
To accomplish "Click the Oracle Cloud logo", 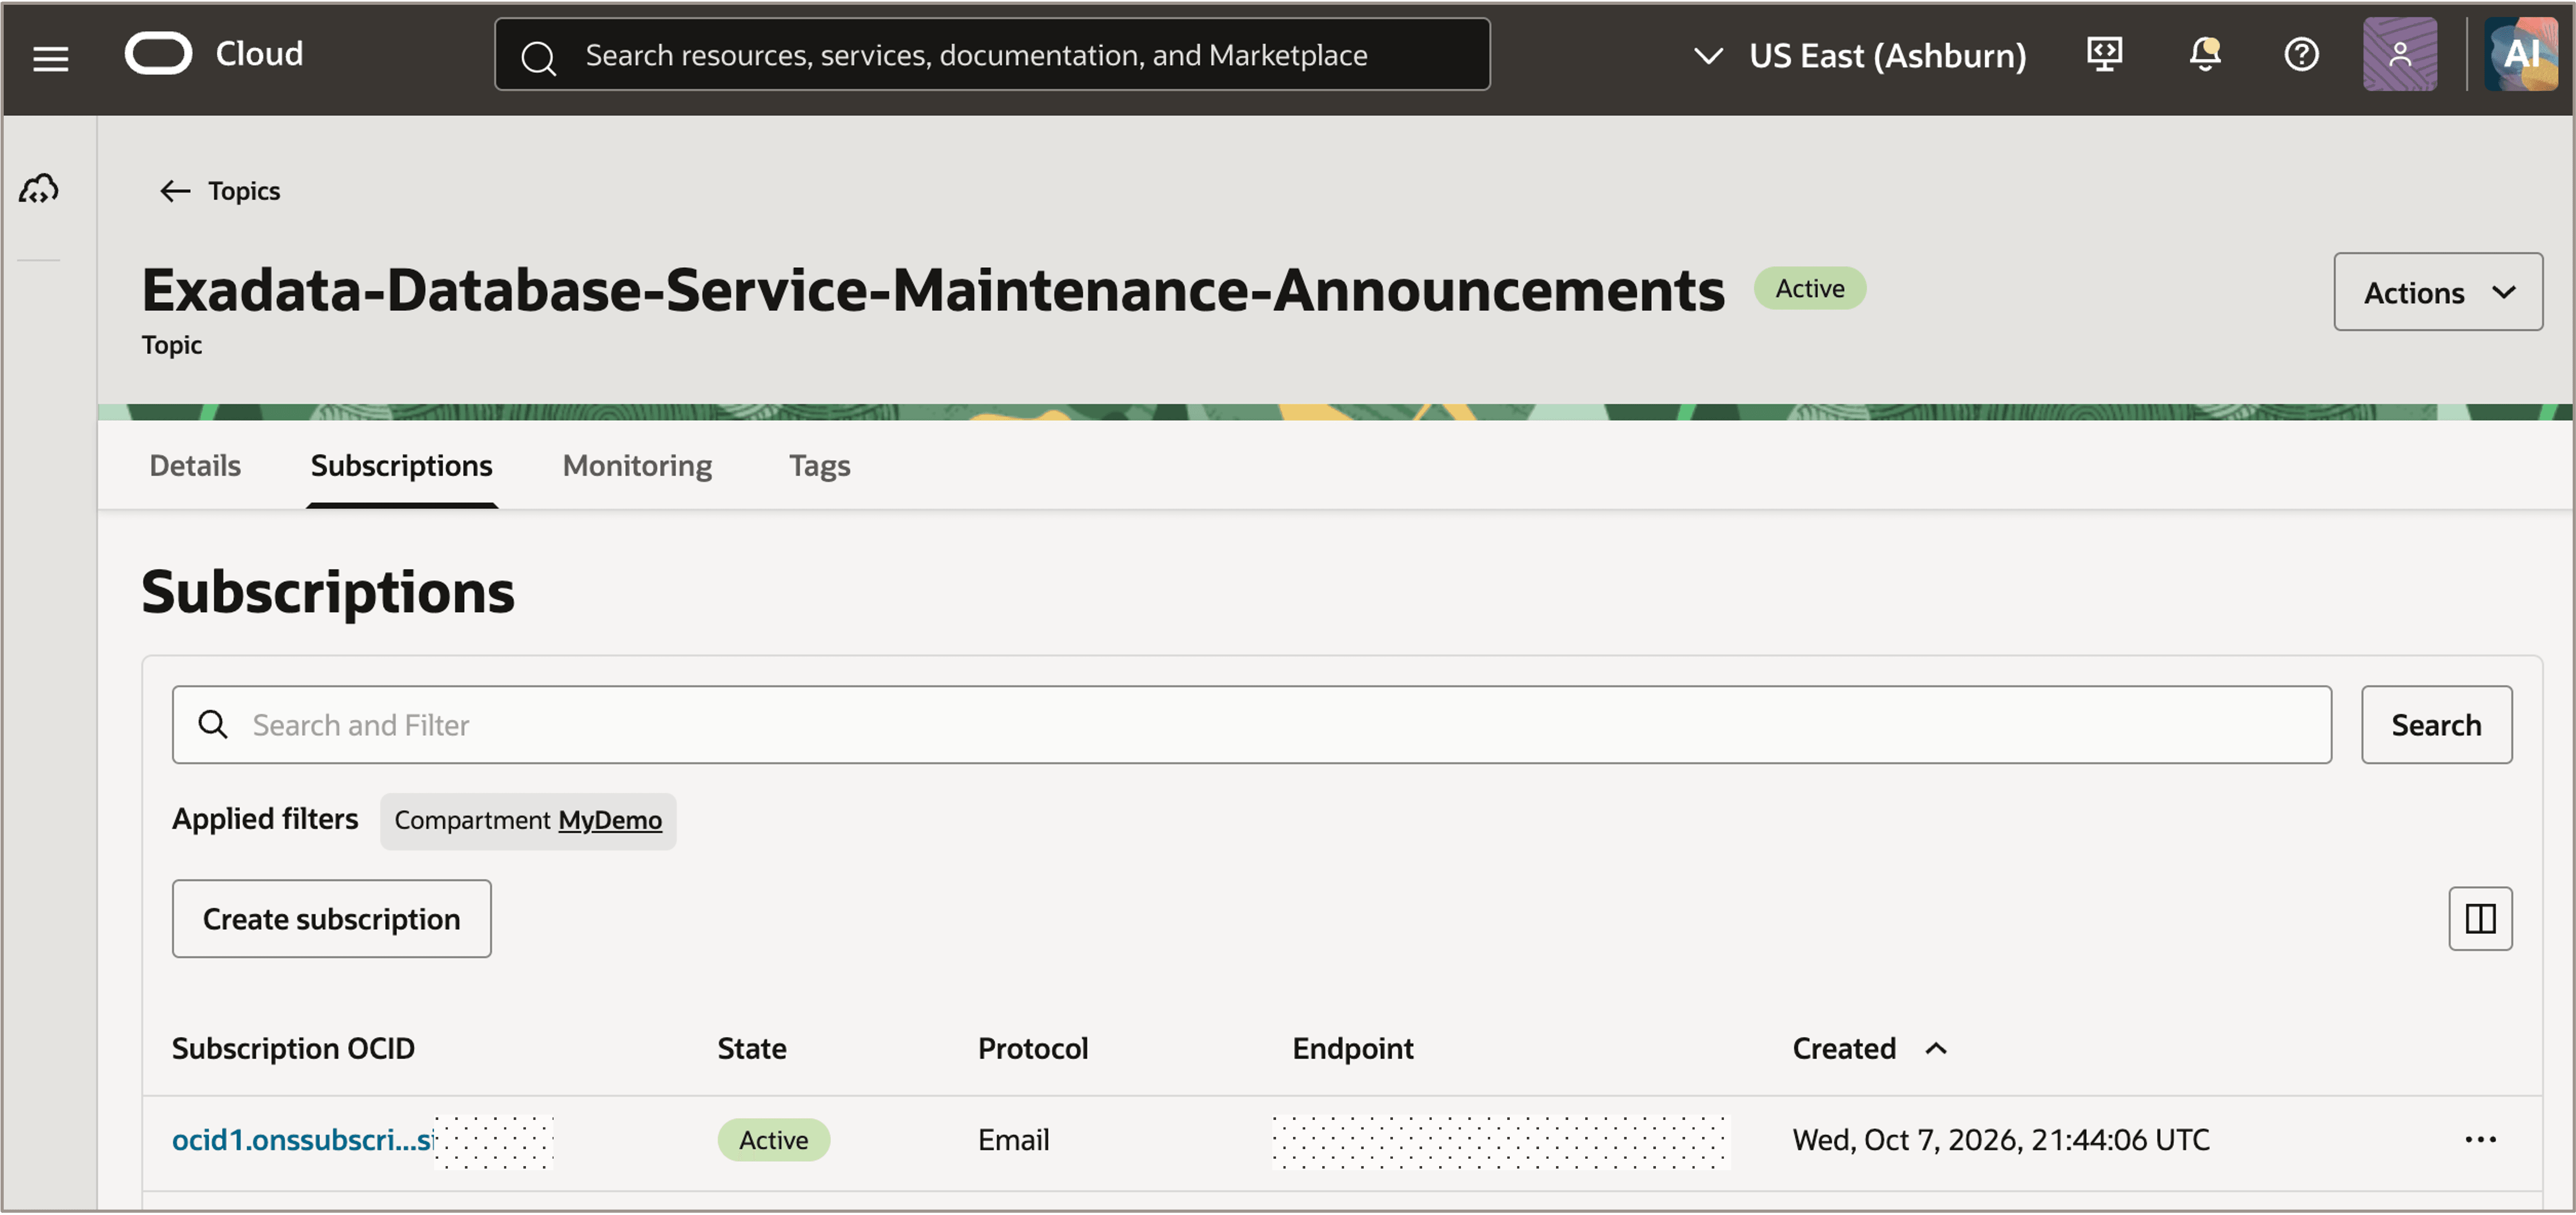I will 214,54.
